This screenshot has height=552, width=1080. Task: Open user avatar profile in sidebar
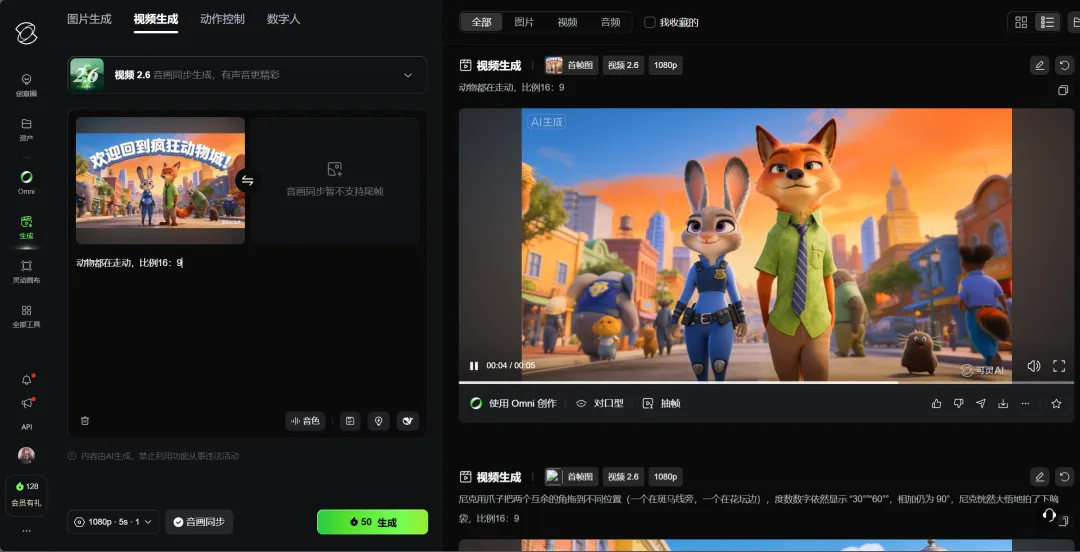point(26,455)
